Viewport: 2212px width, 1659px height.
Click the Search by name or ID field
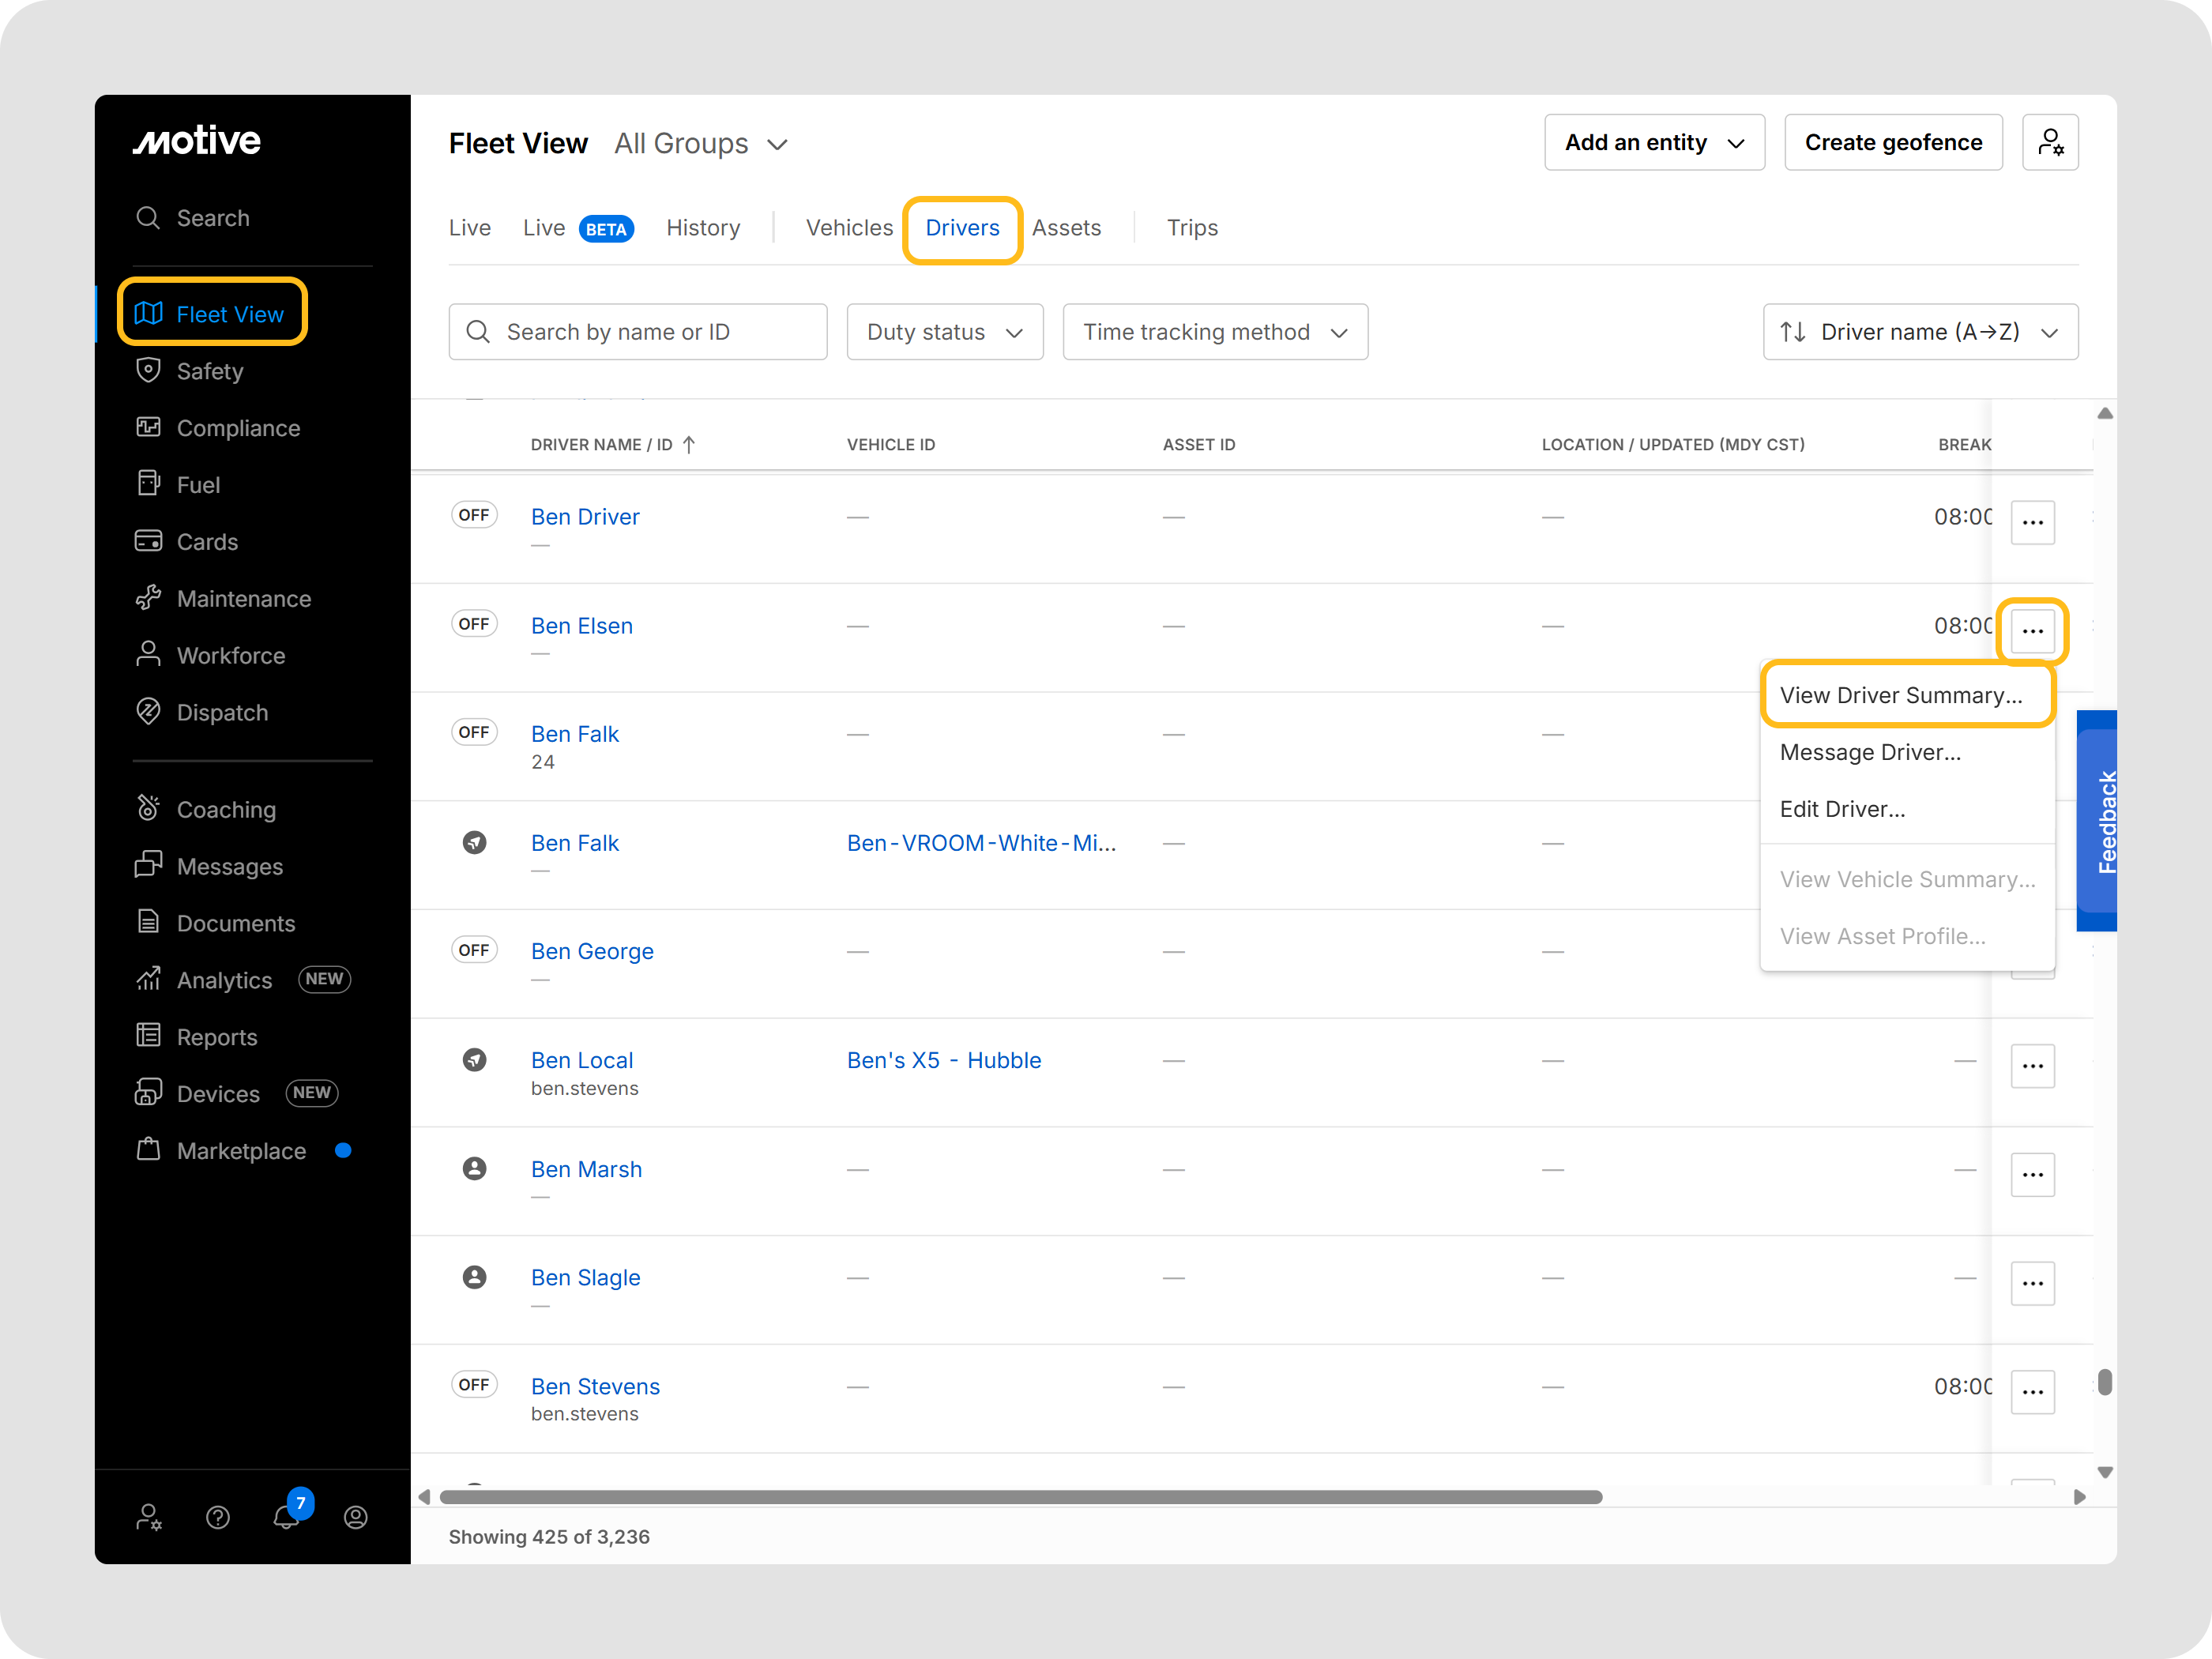click(637, 332)
